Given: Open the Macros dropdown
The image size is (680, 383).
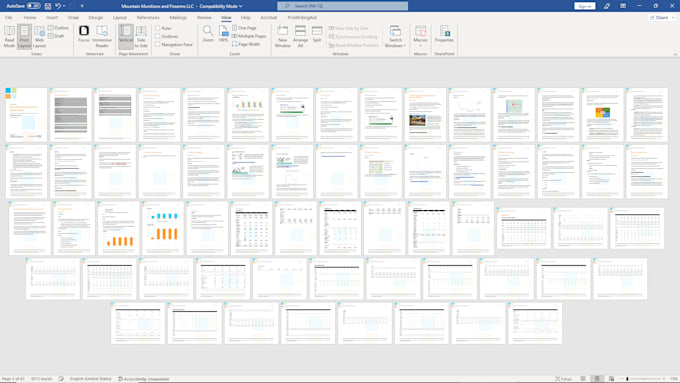Looking at the screenshot, I should tap(420, 36).
